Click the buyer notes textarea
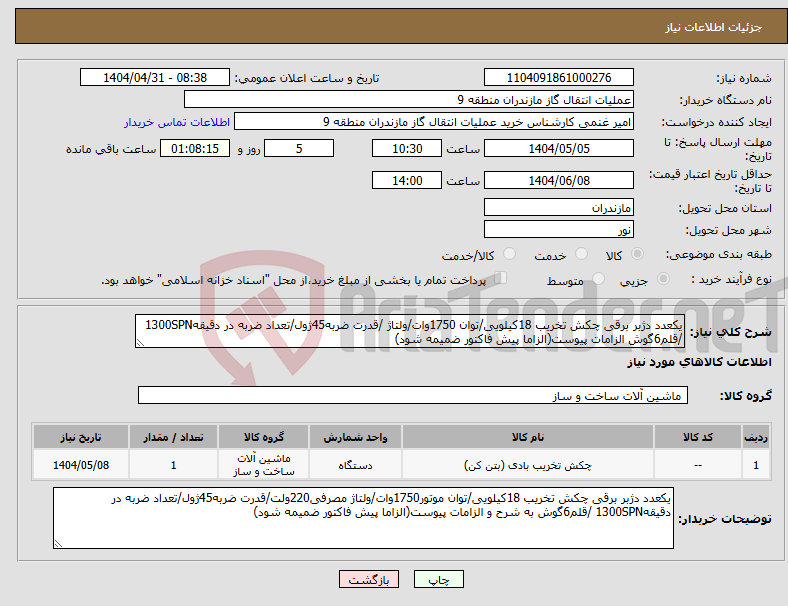This screenshot has width=788, height=606. pyautogui.click(x=363, y=518)
